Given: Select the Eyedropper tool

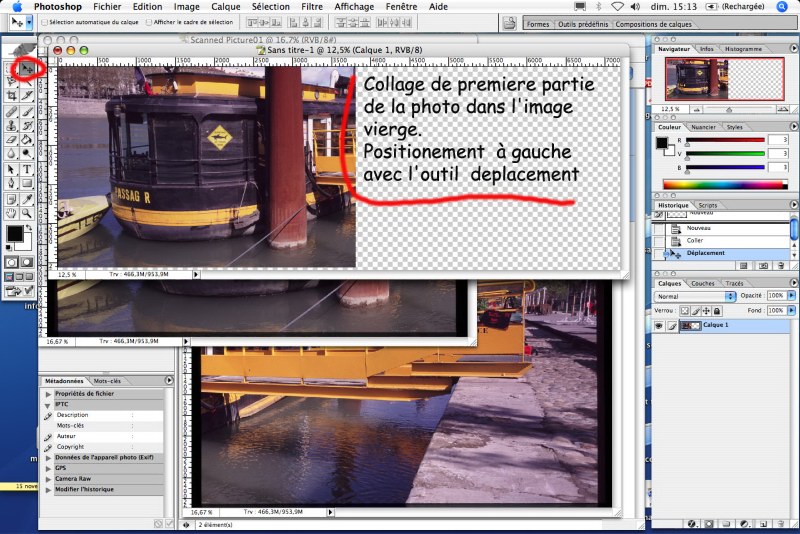Looking at the screenshot, I should (x=27, y=199).
